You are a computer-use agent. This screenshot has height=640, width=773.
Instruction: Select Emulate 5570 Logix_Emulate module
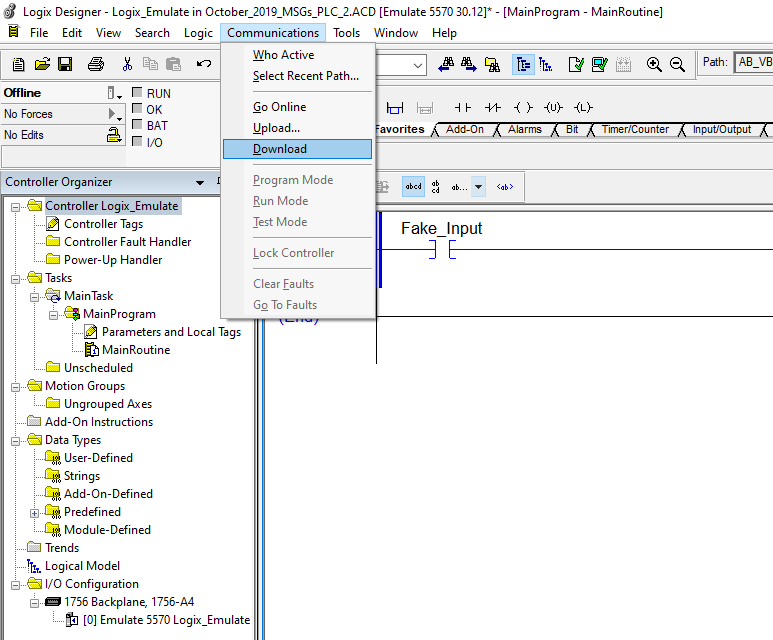[x=166, y=620]
